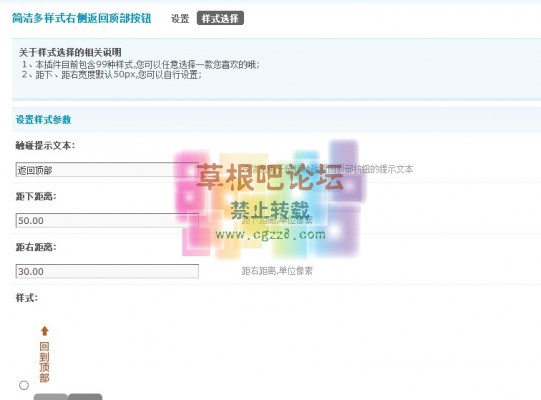Image resolution: width=541 pixels, height=400 pixels.
Task: Click the 触碰提示文本 label
Action: 45,146
